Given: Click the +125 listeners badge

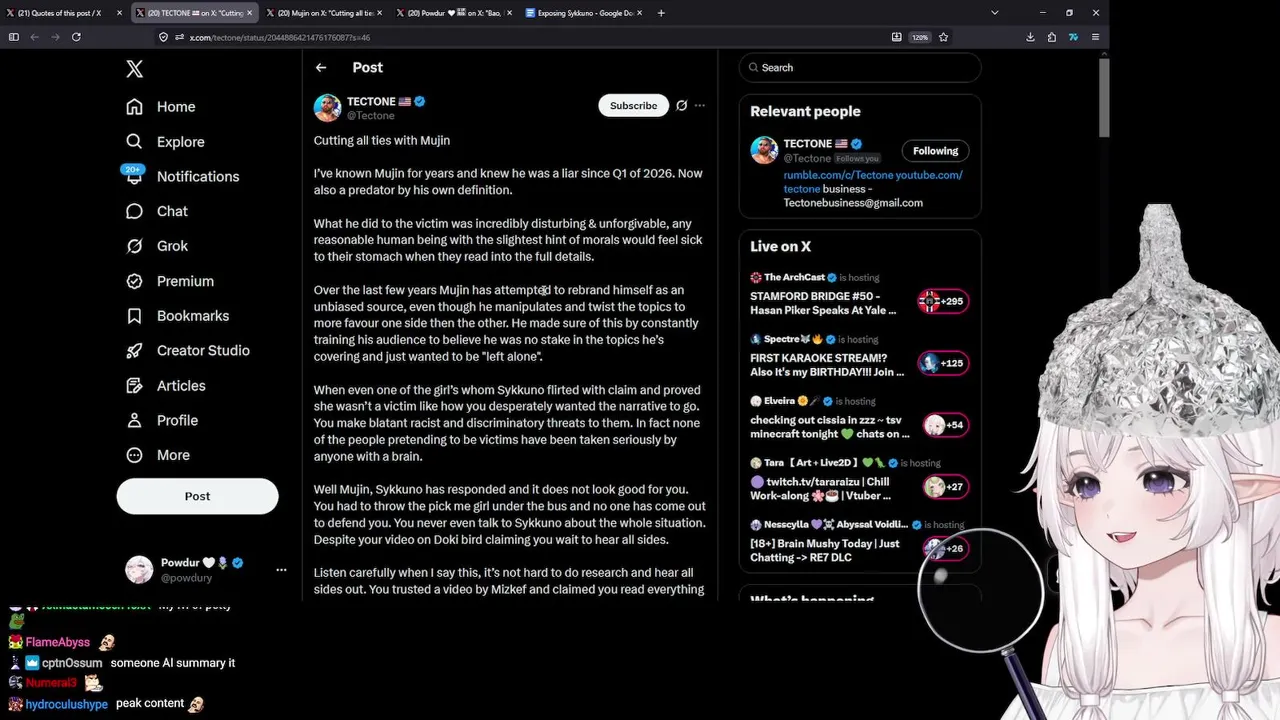Looking at the screenshot, I should click(943, 363).
